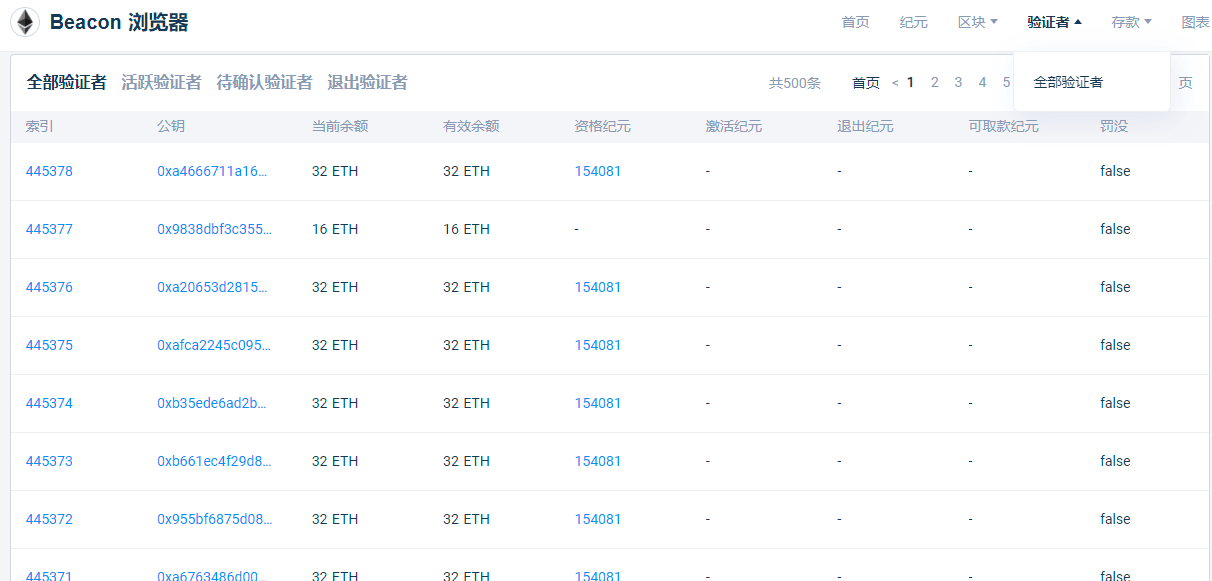Open the 首页 navigation menu item

click(855, 21)
